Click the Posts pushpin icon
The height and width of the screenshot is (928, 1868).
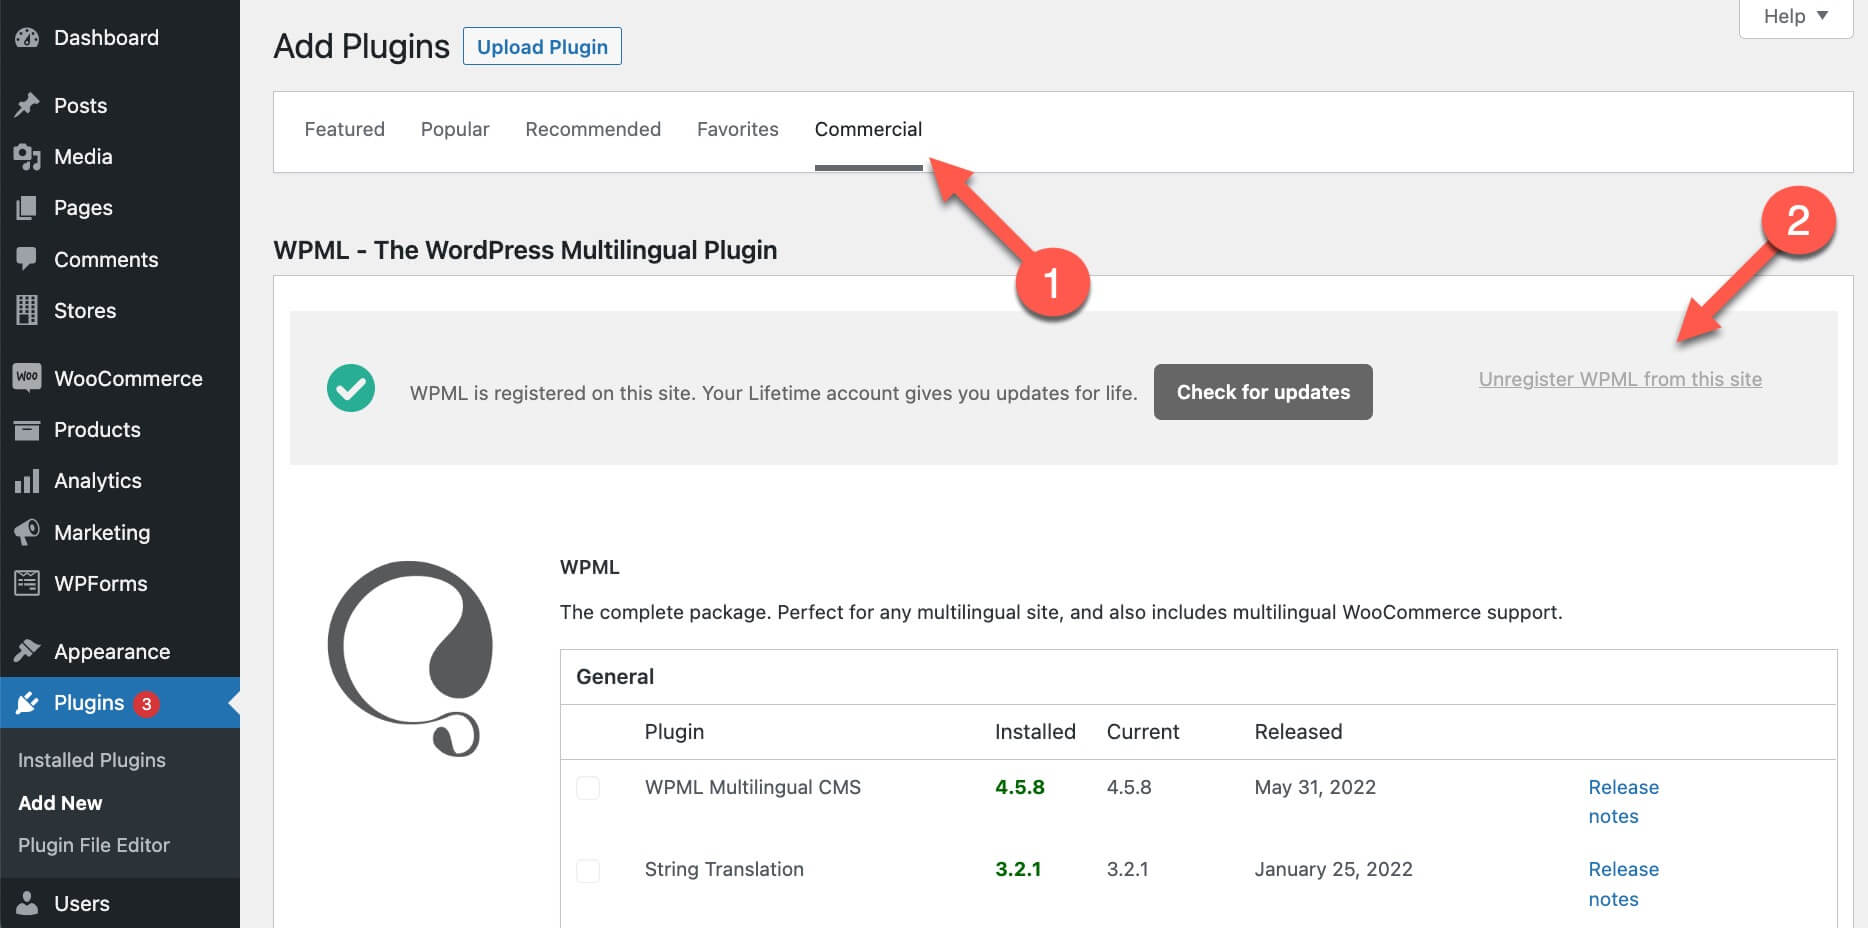pos(27,105)
